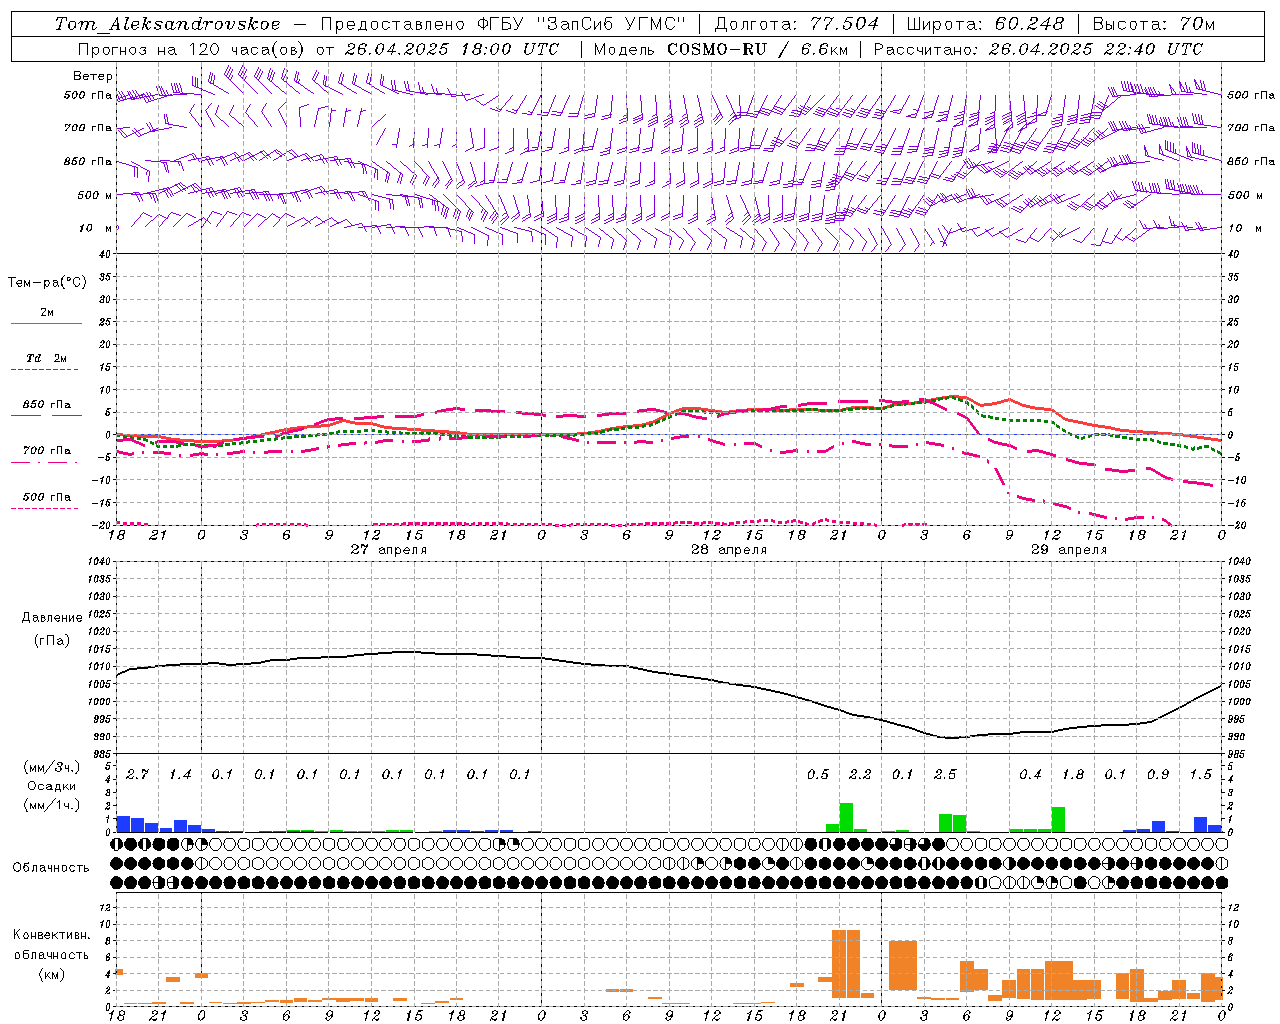This screenshot has height=1024, width=1280.
Task: Click the 2.2 precipitation total
Action: pyautogui.click(x=860, y=775)
